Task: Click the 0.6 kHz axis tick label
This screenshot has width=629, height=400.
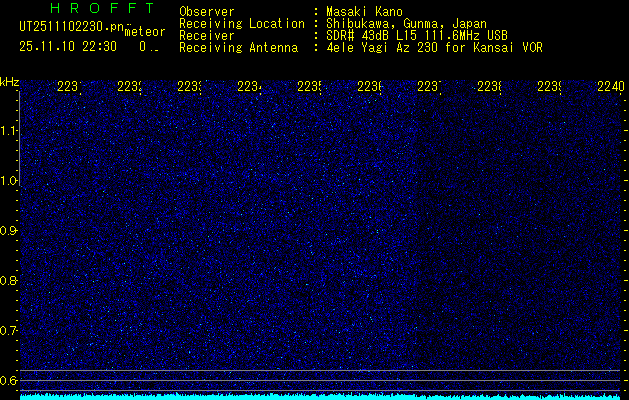Action: pyautogui.click(x=9, y=380)
